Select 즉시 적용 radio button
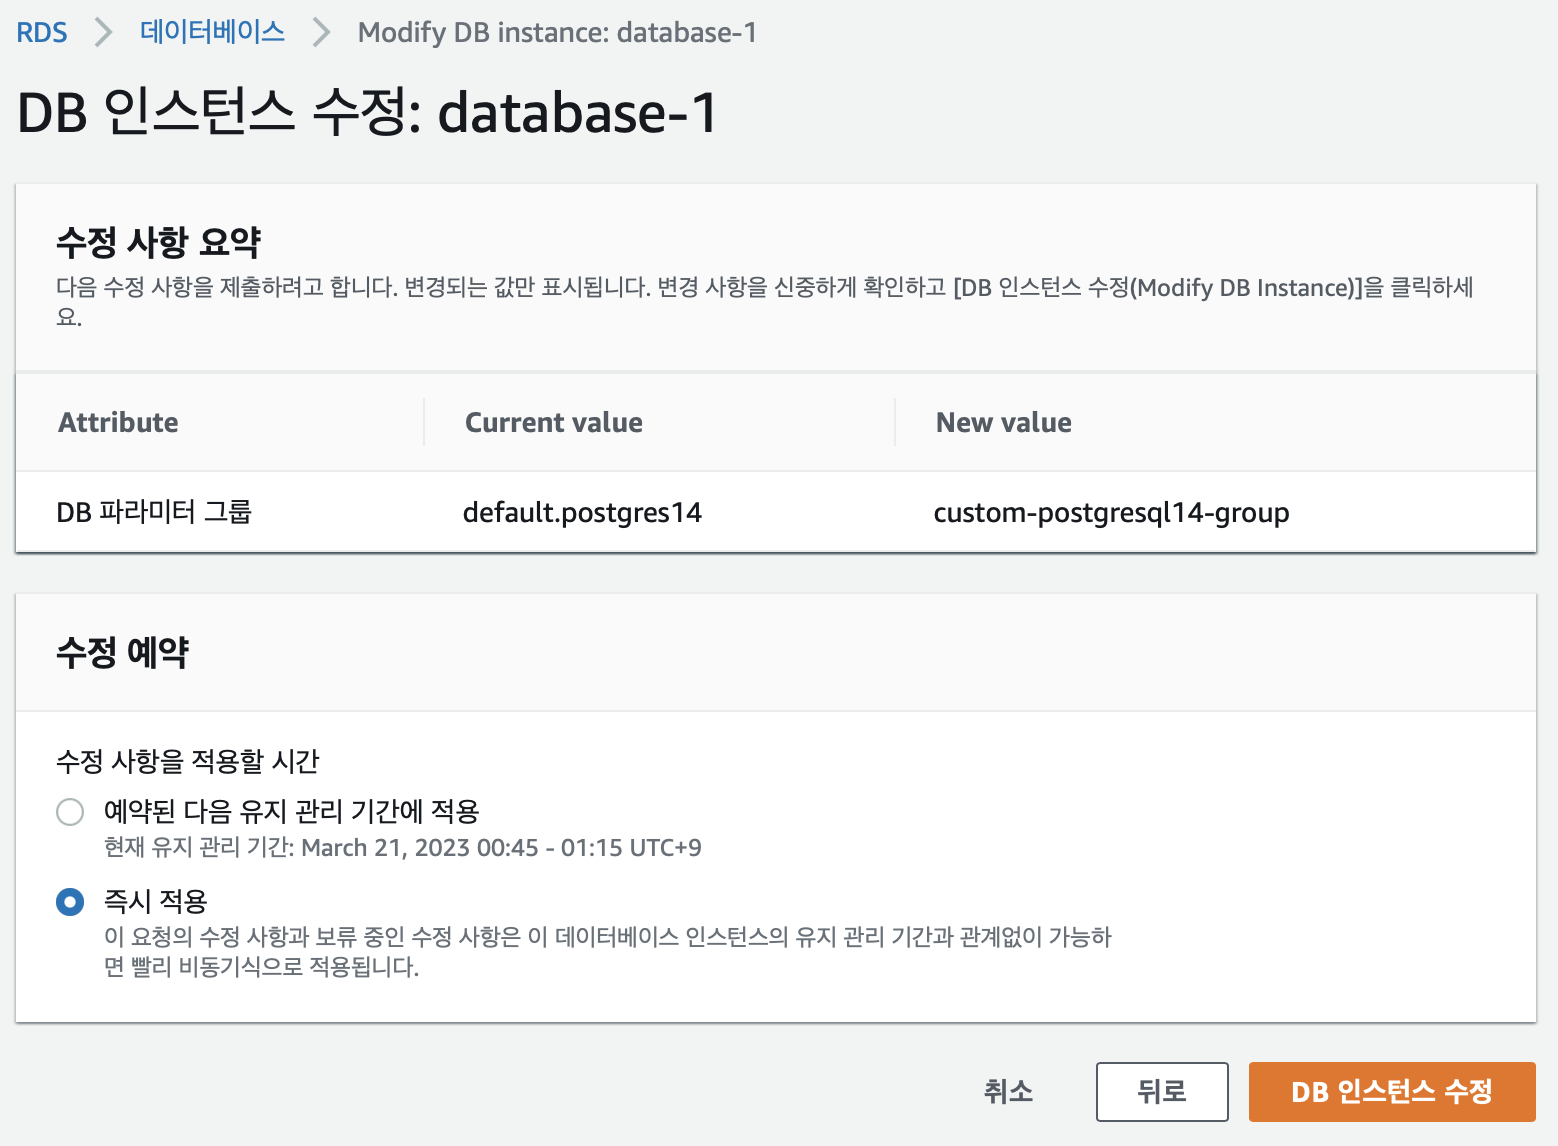Viewport: 1558px width, 1146px height. (x=70, y=902)
